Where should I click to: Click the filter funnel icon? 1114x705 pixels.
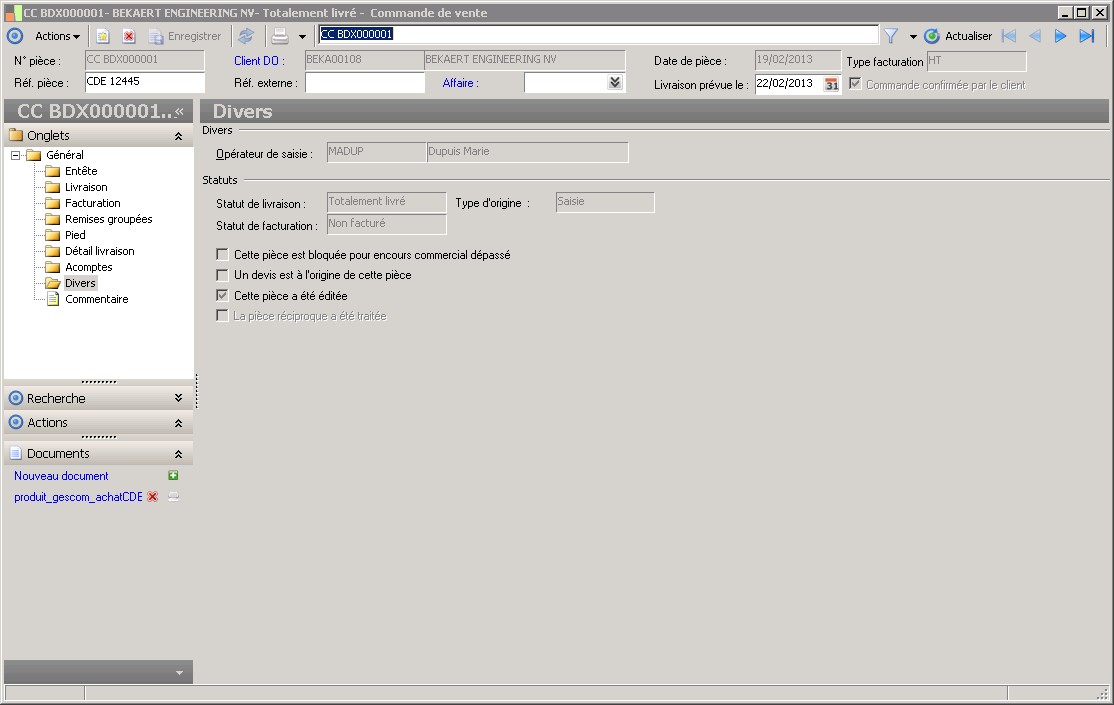point(891,36)
